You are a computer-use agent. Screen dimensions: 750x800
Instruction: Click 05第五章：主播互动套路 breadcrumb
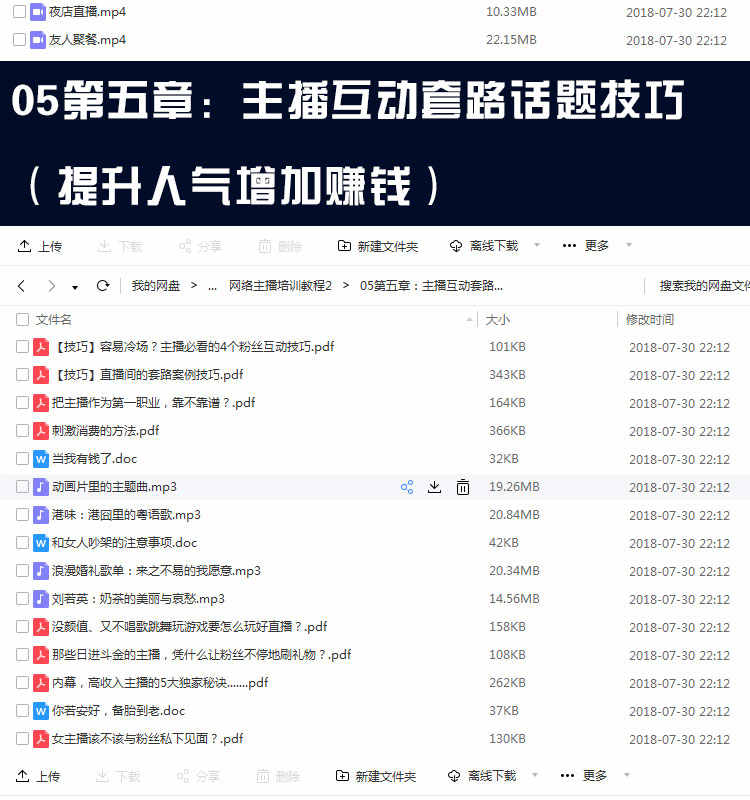(x=431, y=286)
